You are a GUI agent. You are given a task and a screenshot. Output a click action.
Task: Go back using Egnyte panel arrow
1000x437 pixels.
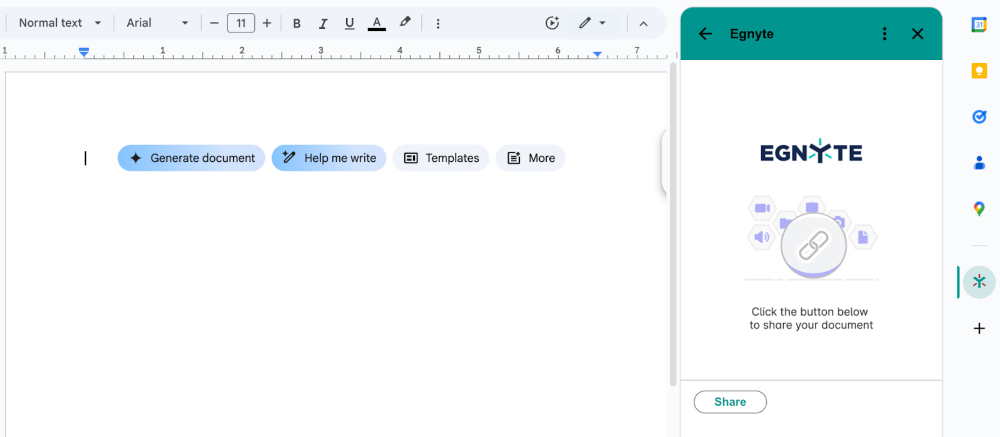click(x=705, y=34)
